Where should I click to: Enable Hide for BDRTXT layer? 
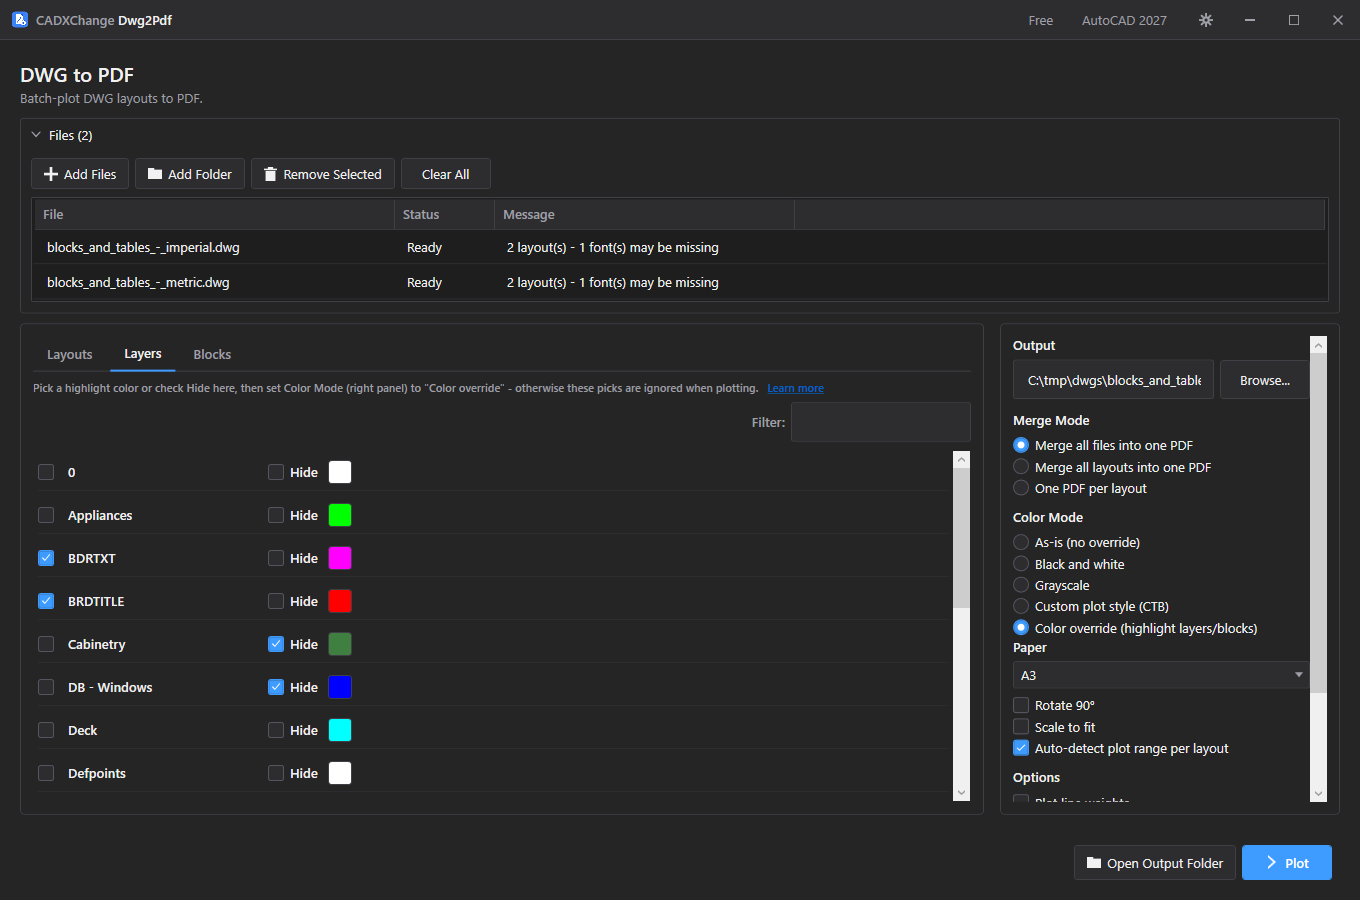click(x=276, y=558)
